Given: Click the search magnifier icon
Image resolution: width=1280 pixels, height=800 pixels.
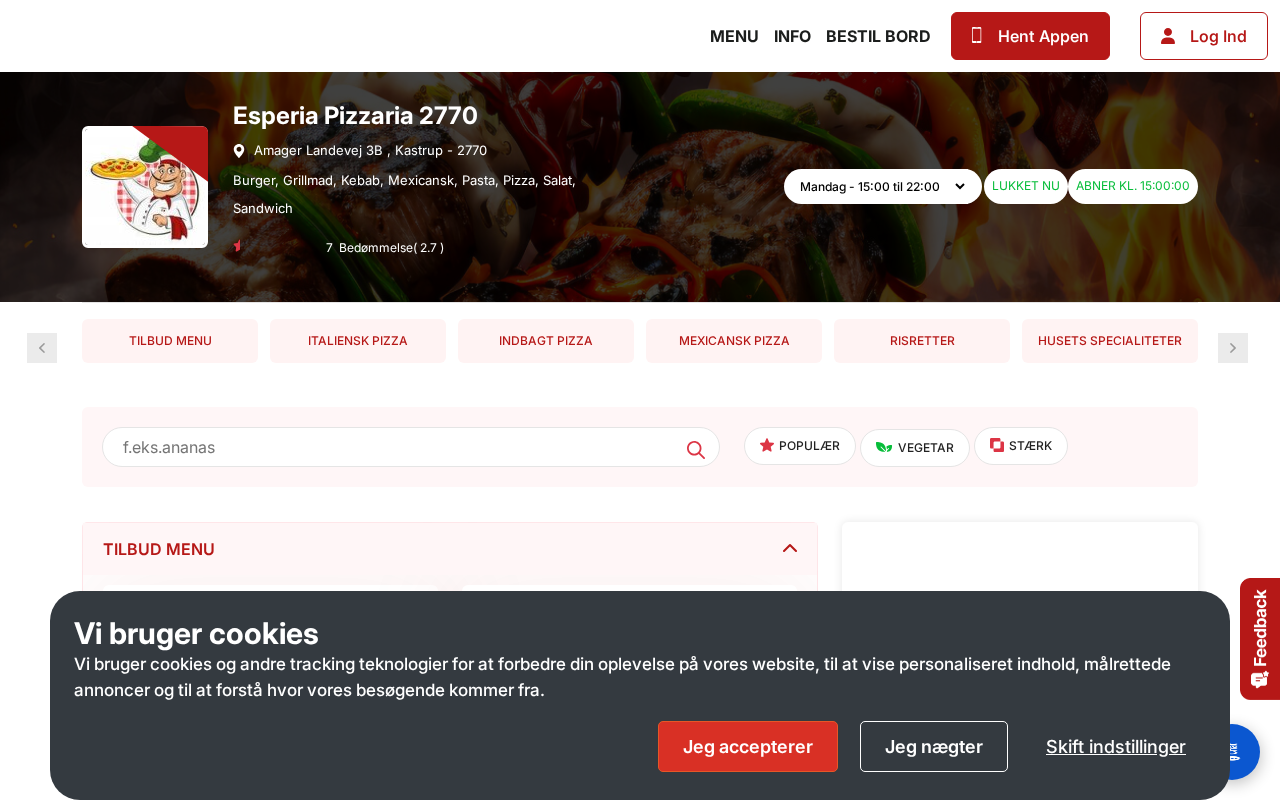Looking at the screenshot, I should [x=696, y=449].
